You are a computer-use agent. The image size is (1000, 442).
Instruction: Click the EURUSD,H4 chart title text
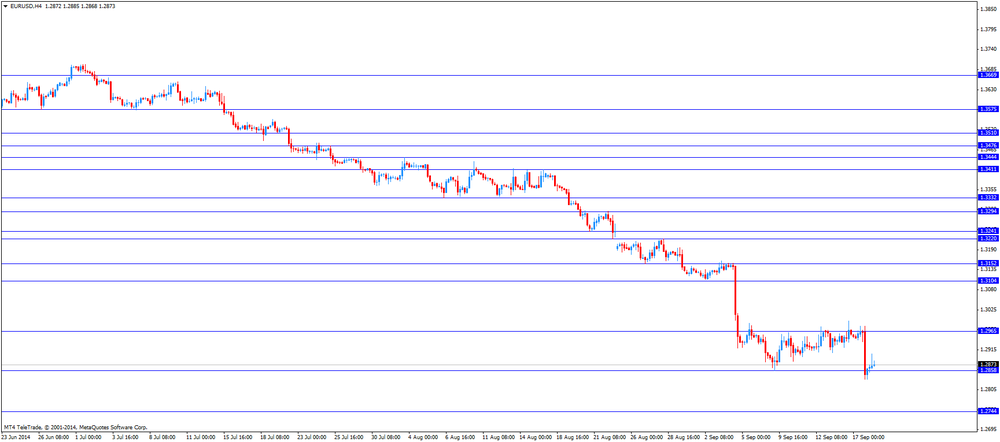coord(26,5)
